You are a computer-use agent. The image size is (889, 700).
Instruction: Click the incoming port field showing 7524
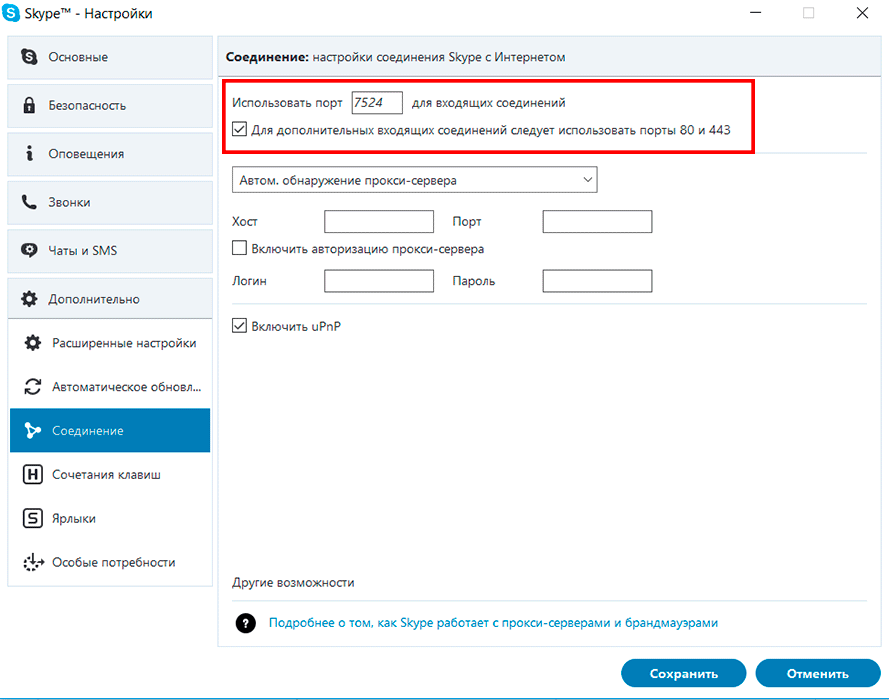377,103
